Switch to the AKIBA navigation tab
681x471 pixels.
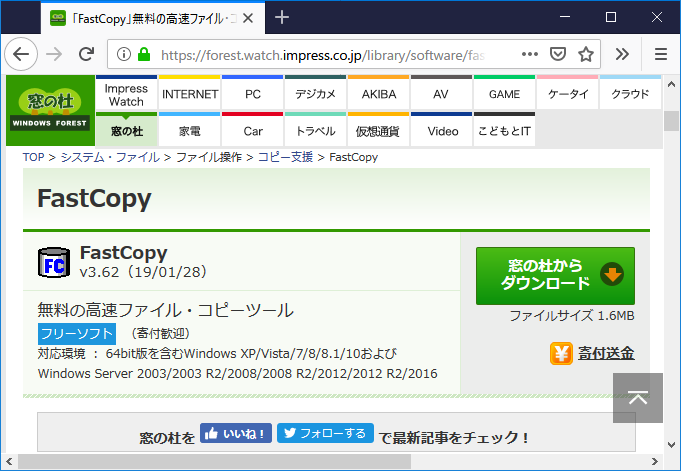(x=379, y=94)
